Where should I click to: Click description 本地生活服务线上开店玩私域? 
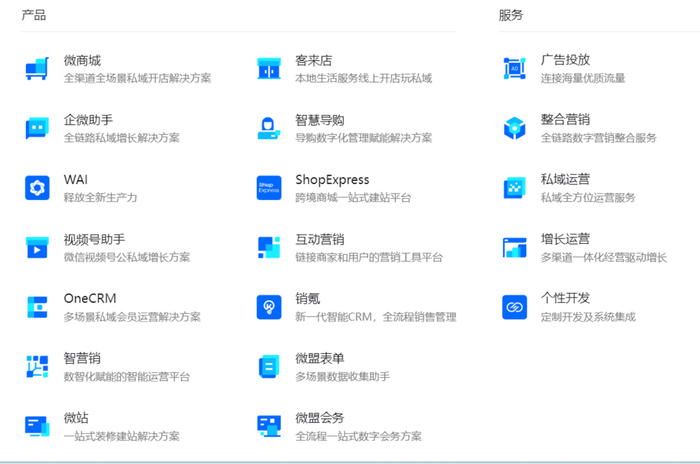(x=363, y=78)
